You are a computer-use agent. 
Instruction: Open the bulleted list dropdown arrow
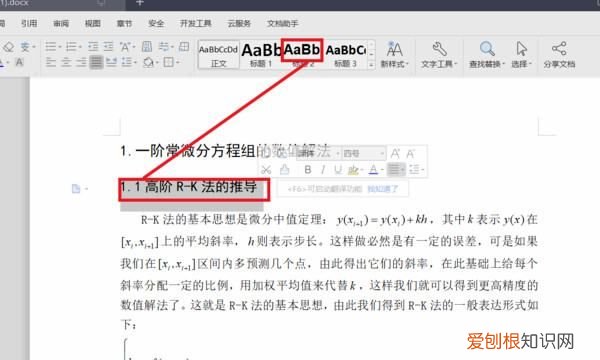tap(60, 47)
